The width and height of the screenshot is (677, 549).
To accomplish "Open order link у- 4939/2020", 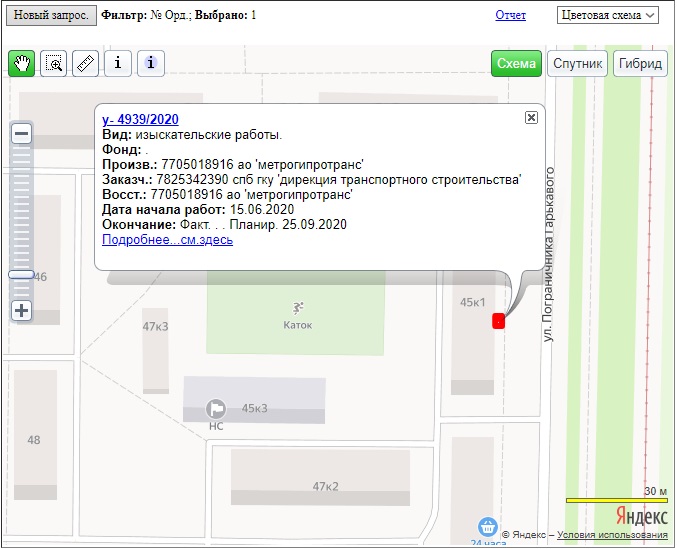I will [140, 119].
